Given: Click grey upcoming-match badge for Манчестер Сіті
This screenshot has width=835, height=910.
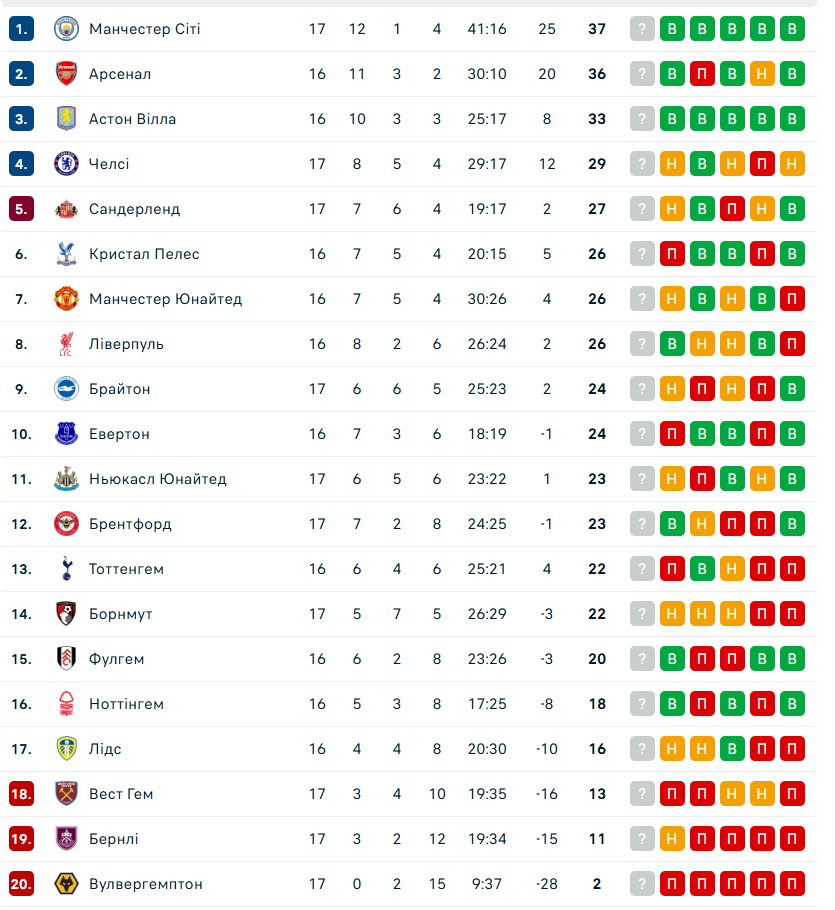Looking at the screenshot, I should (642, 29).
